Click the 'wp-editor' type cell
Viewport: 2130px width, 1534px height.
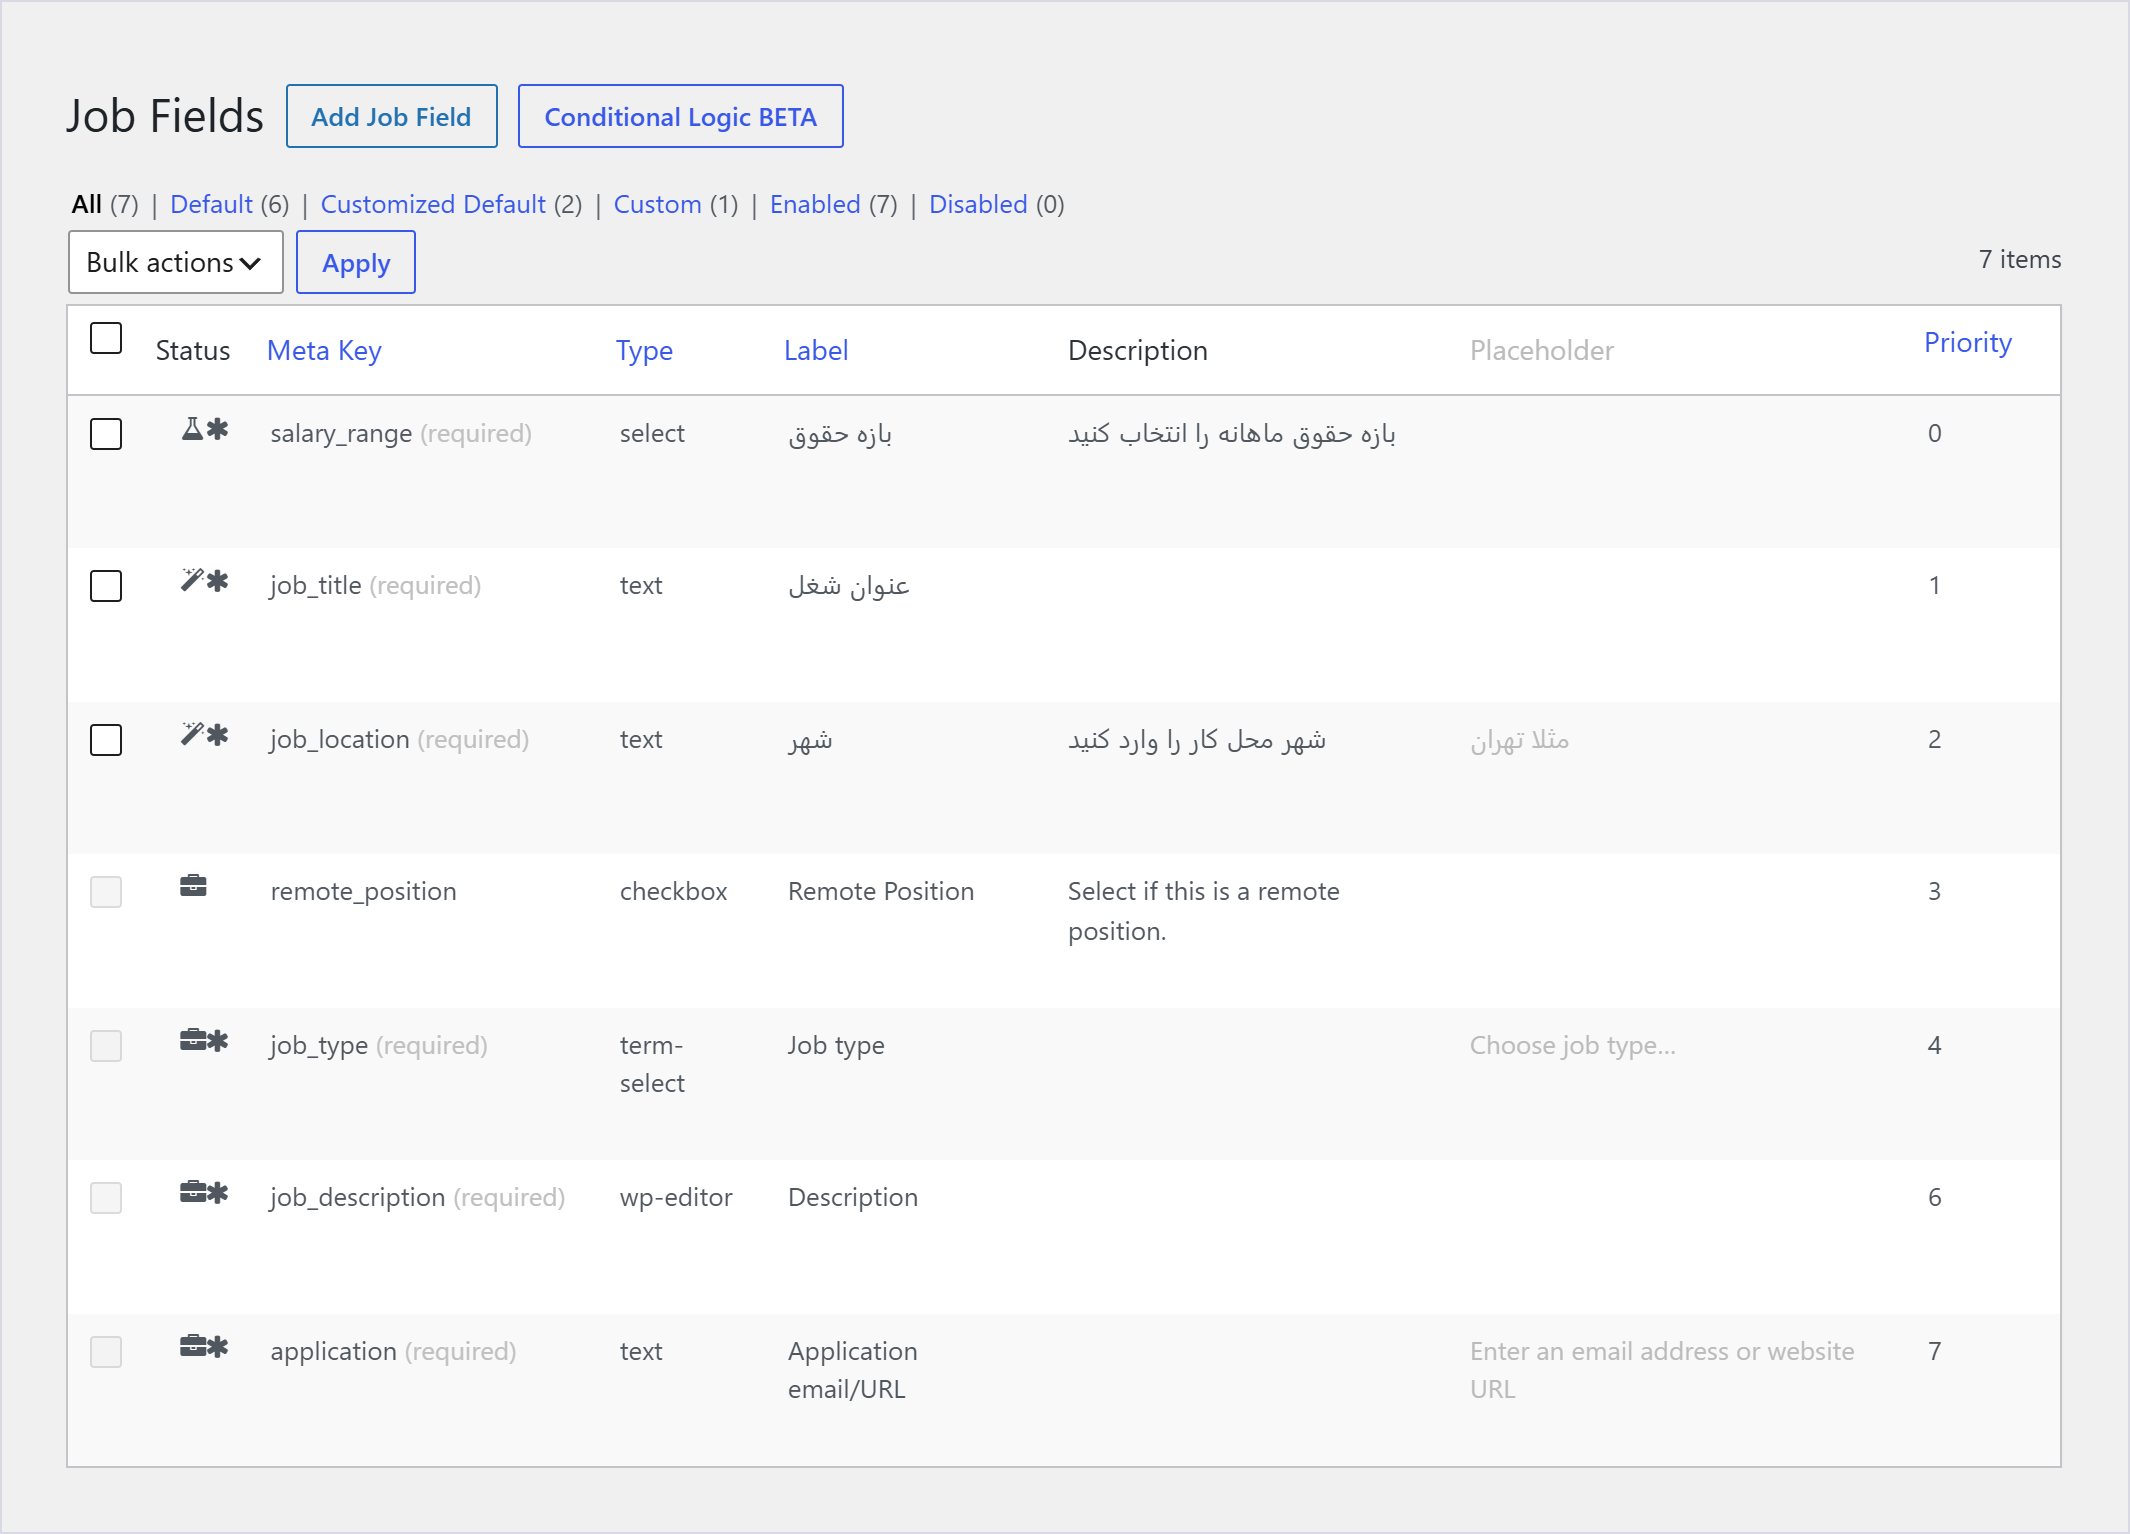click(x=676, y=1197)
